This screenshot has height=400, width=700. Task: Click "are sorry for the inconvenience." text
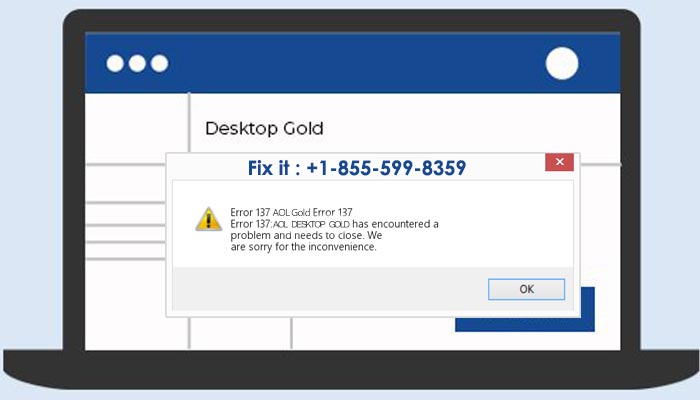coord(304,247)
